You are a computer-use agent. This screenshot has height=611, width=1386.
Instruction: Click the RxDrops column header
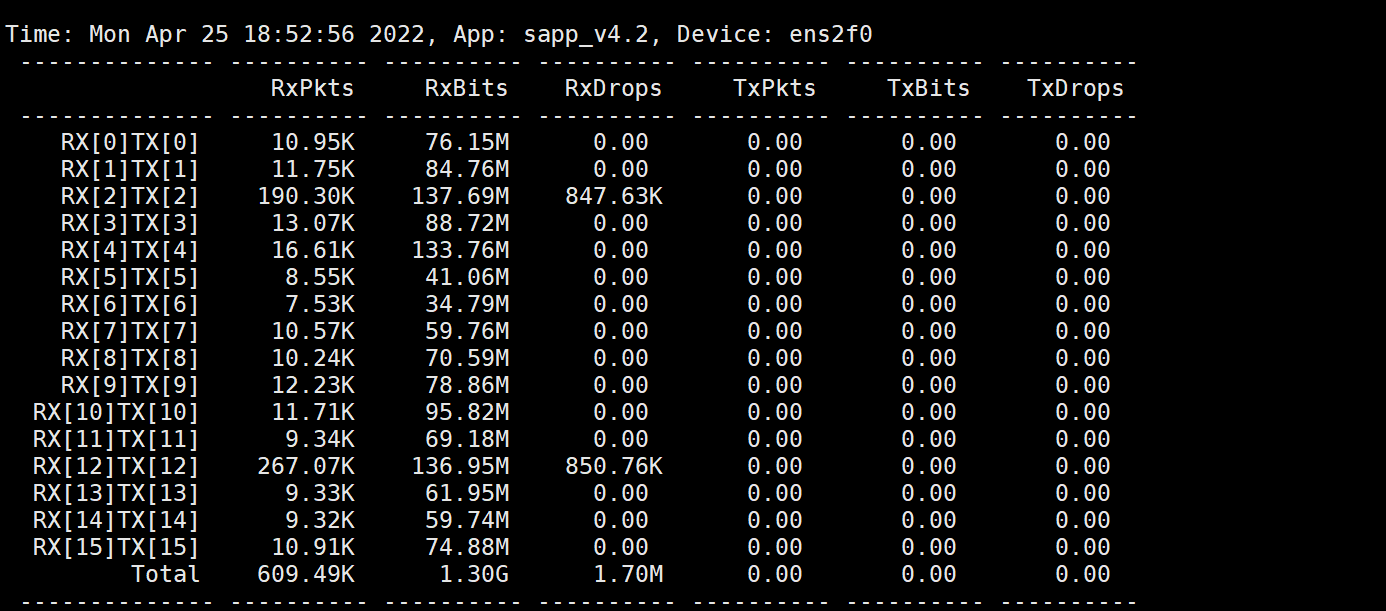point(613,88)
